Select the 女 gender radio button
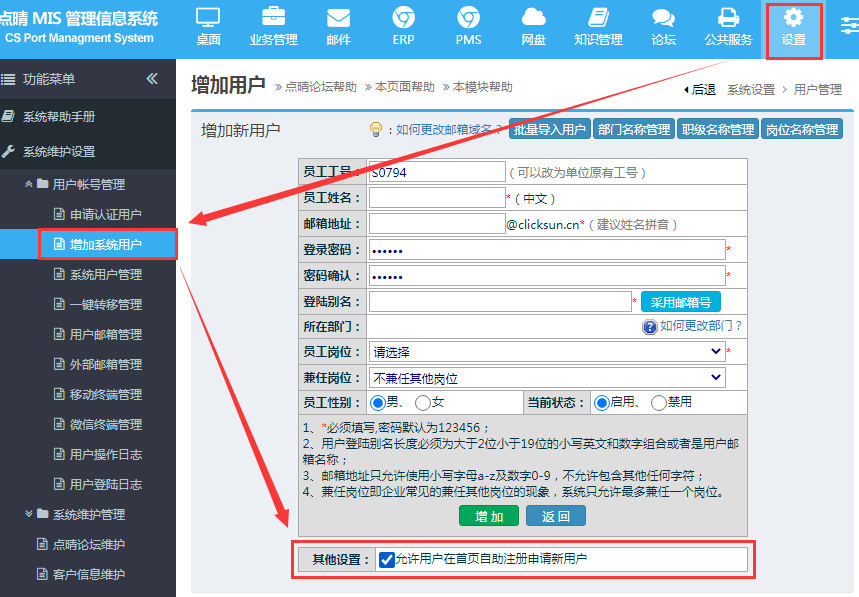Screen dimensions: 859x597 [423, 403]
